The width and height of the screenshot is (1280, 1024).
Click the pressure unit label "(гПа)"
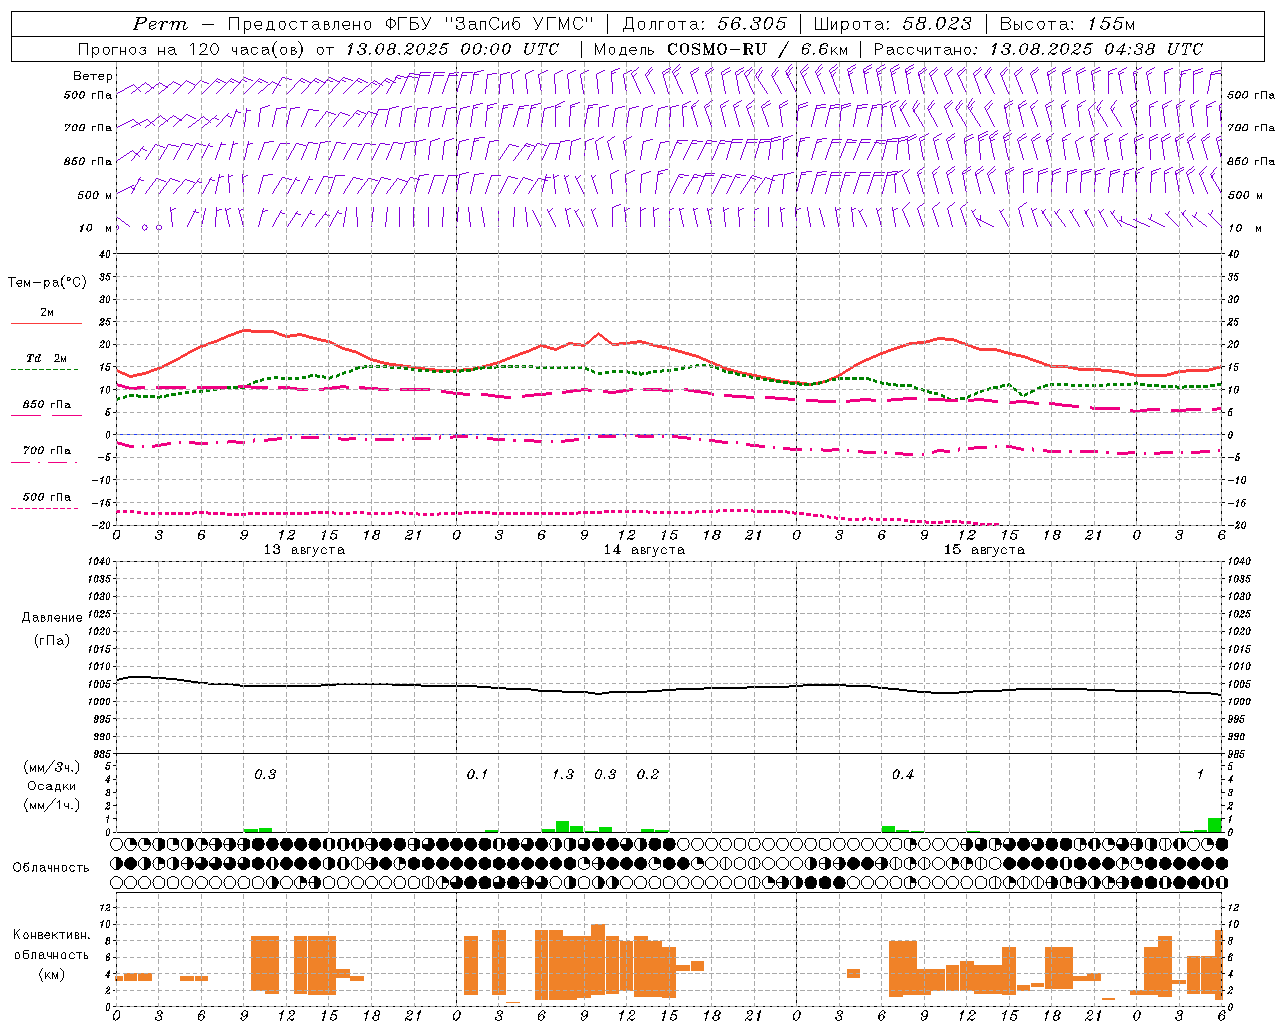coord(52,640)
